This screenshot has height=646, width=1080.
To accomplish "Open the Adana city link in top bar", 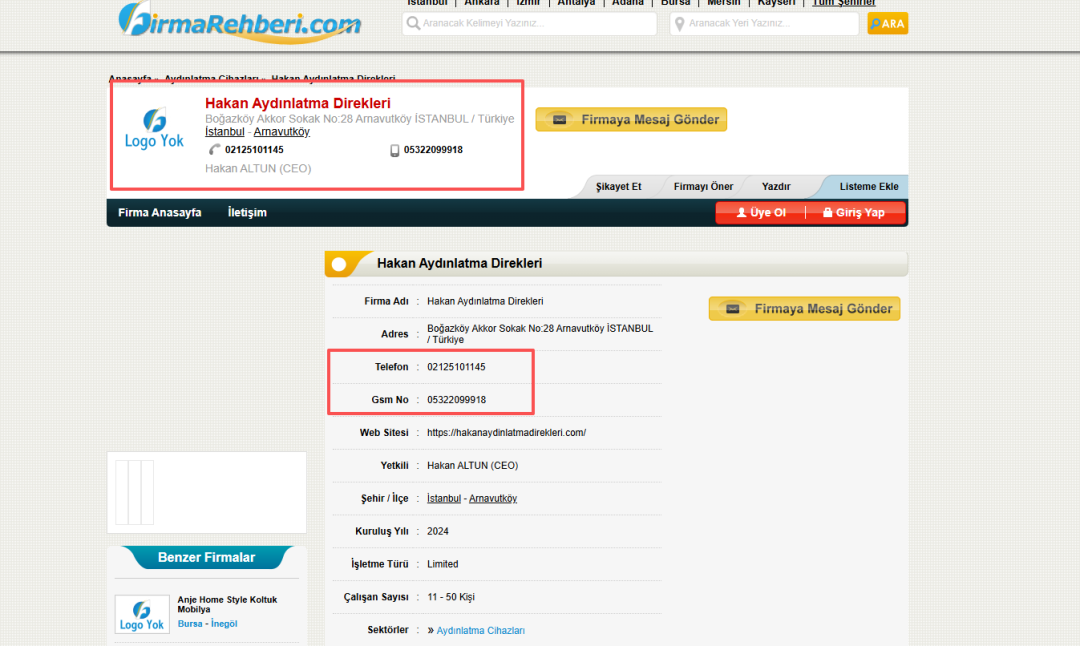I will [x=627, y=3].
